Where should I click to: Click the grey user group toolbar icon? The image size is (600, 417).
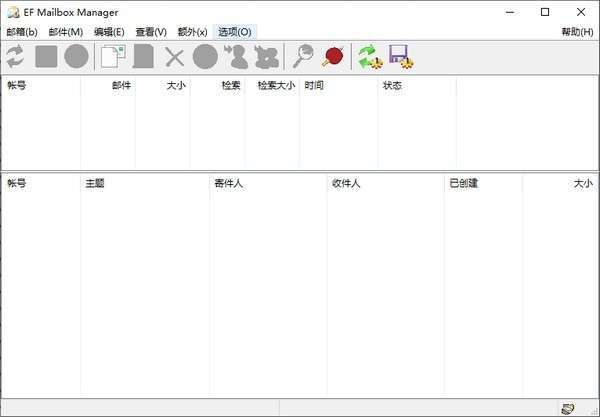point(267,57)
